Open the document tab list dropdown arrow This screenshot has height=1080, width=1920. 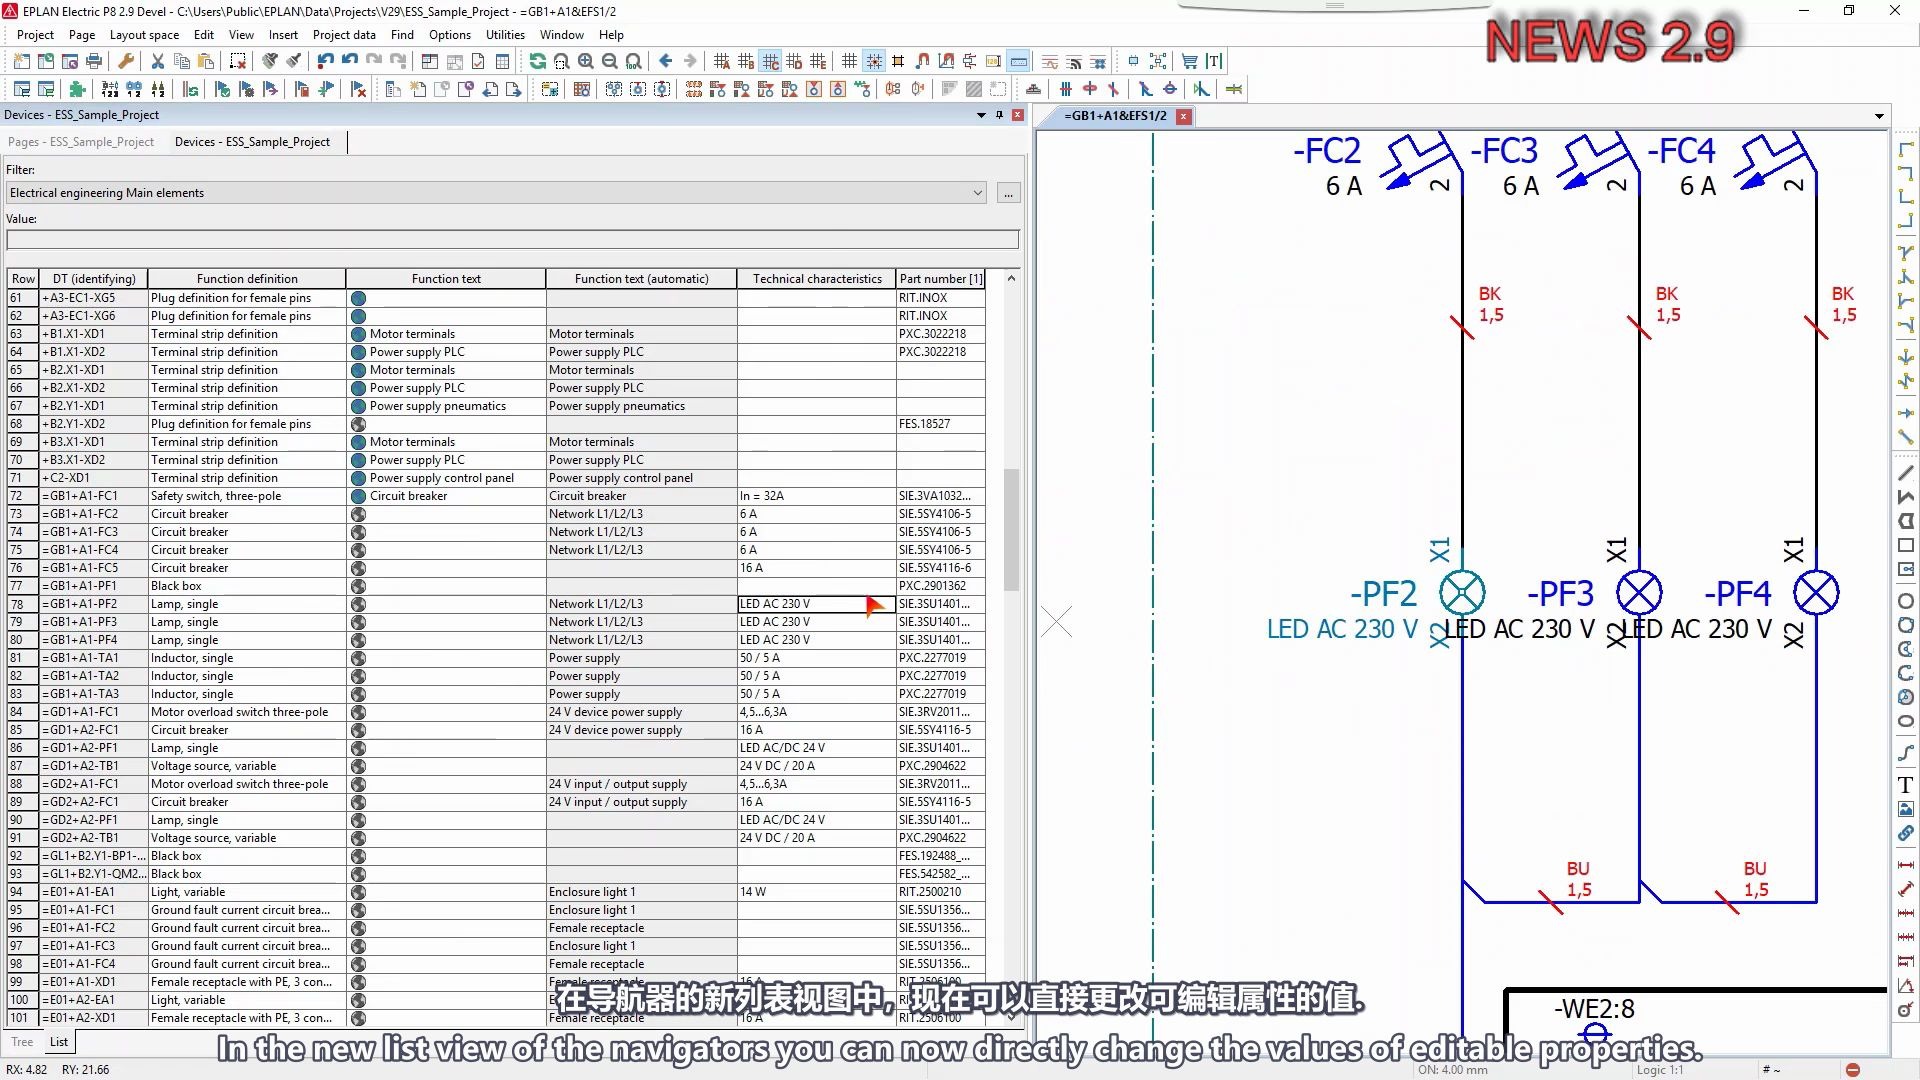[1879, 116]
